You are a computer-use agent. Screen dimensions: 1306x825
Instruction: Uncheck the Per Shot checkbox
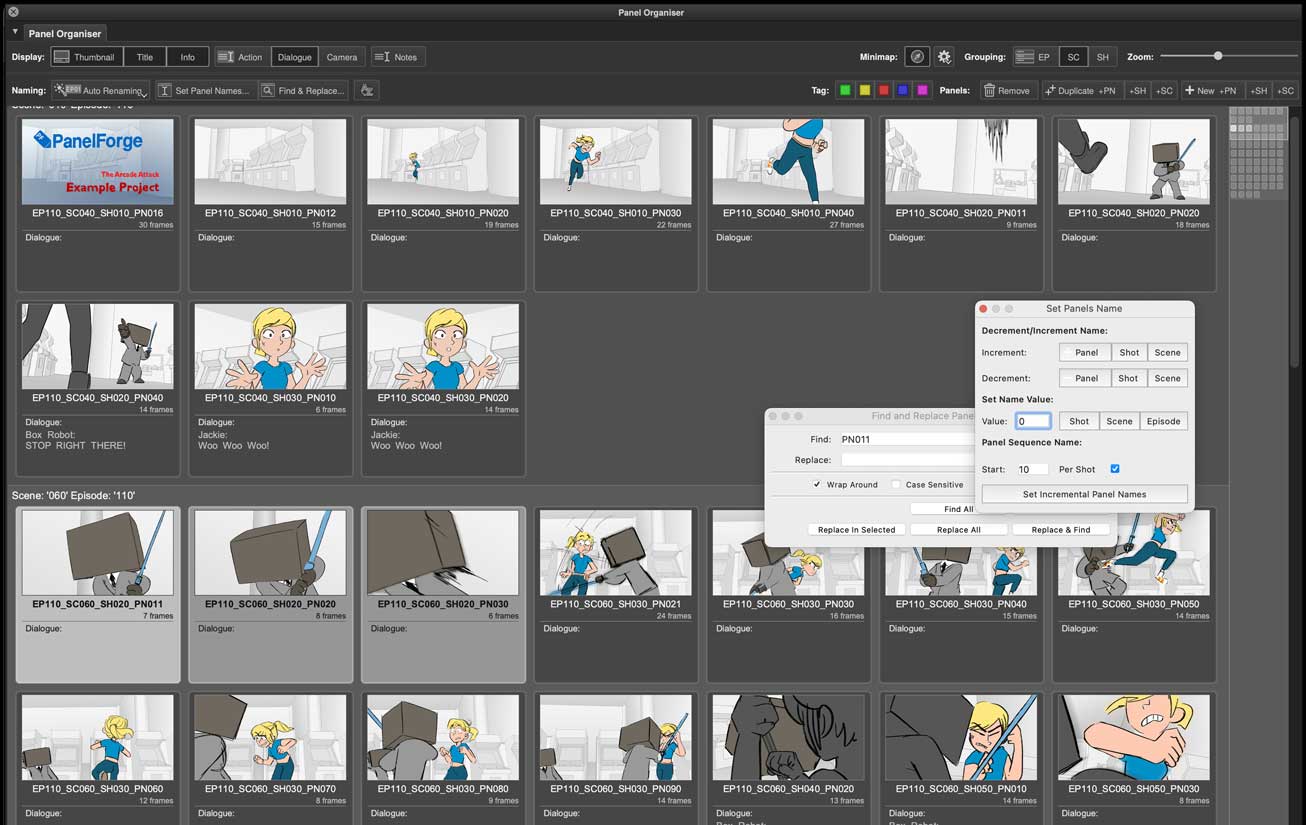click(1115, 469)
